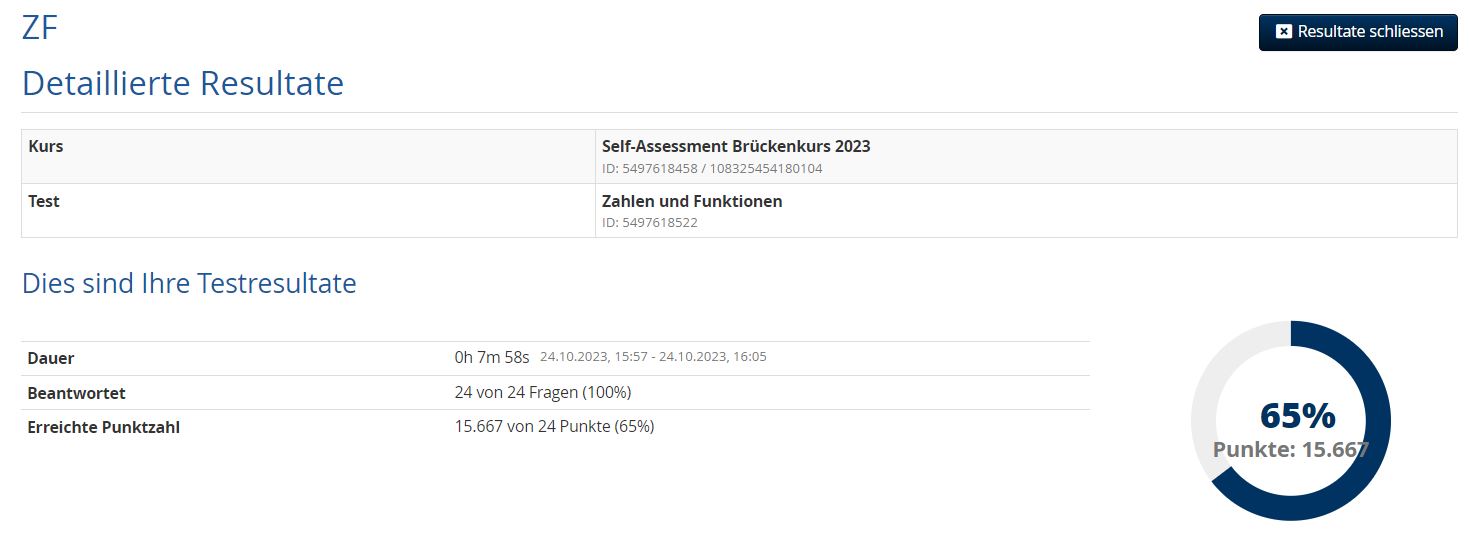Viewport: 1469px width, 542px height.
Task: Click the Dauer row label
Action: click(51, 358)
